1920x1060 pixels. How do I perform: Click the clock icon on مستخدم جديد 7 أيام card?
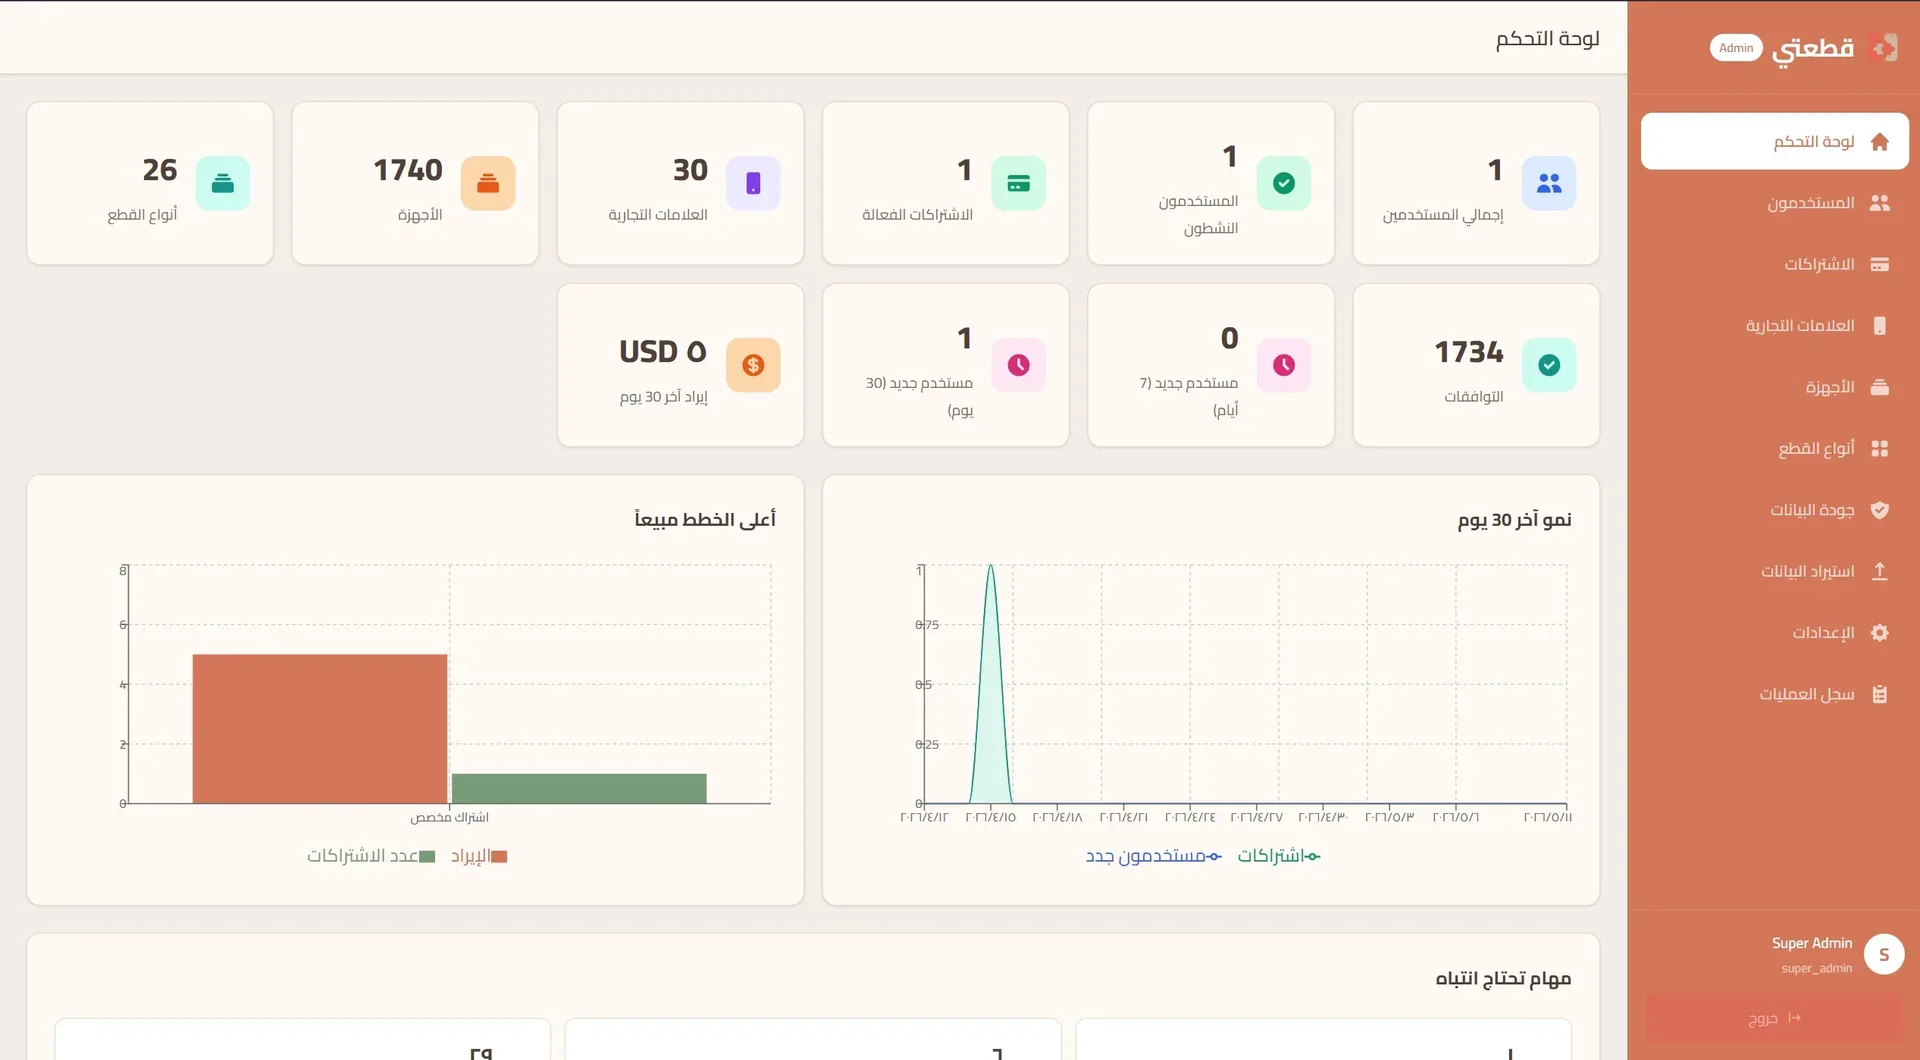point(1284,365)
